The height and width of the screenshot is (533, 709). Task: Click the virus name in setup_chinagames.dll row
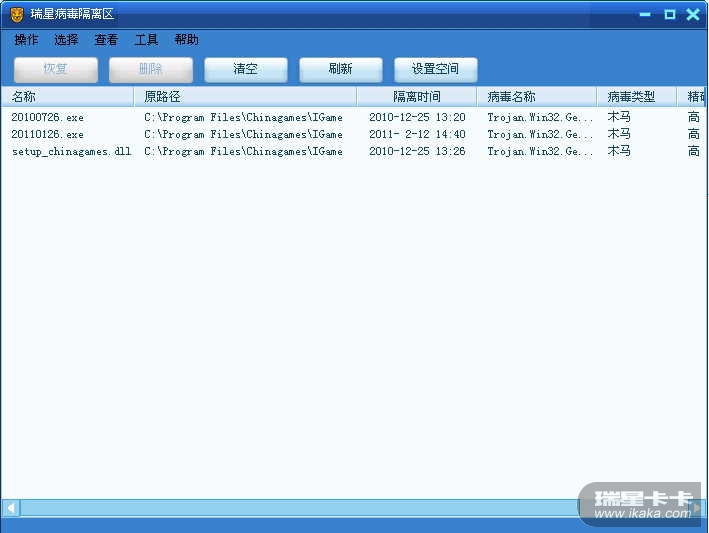point(540,151)
